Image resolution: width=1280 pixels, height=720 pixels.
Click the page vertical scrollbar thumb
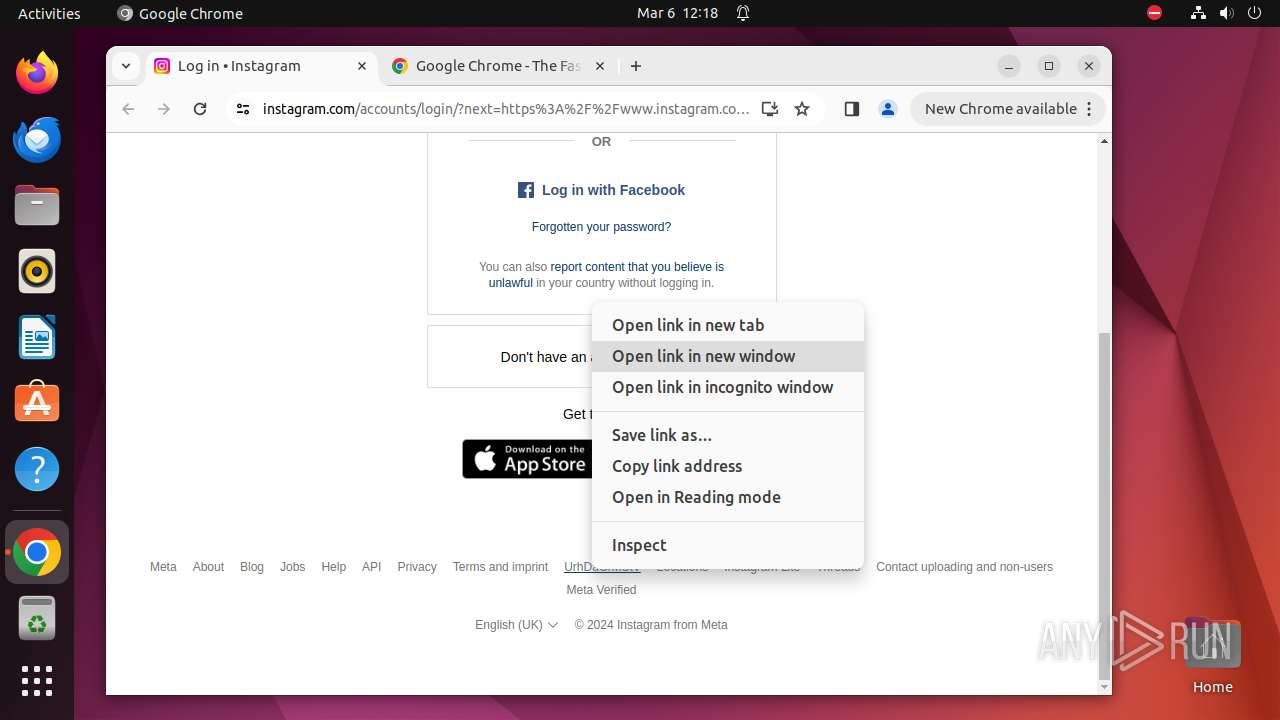1104,505
